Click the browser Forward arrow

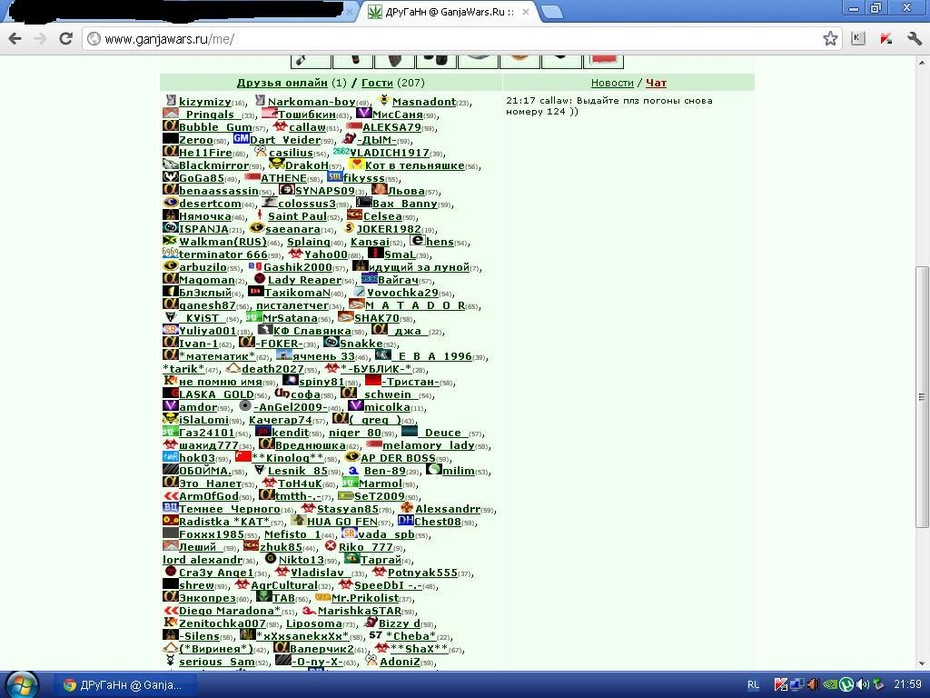pos(40,39)
